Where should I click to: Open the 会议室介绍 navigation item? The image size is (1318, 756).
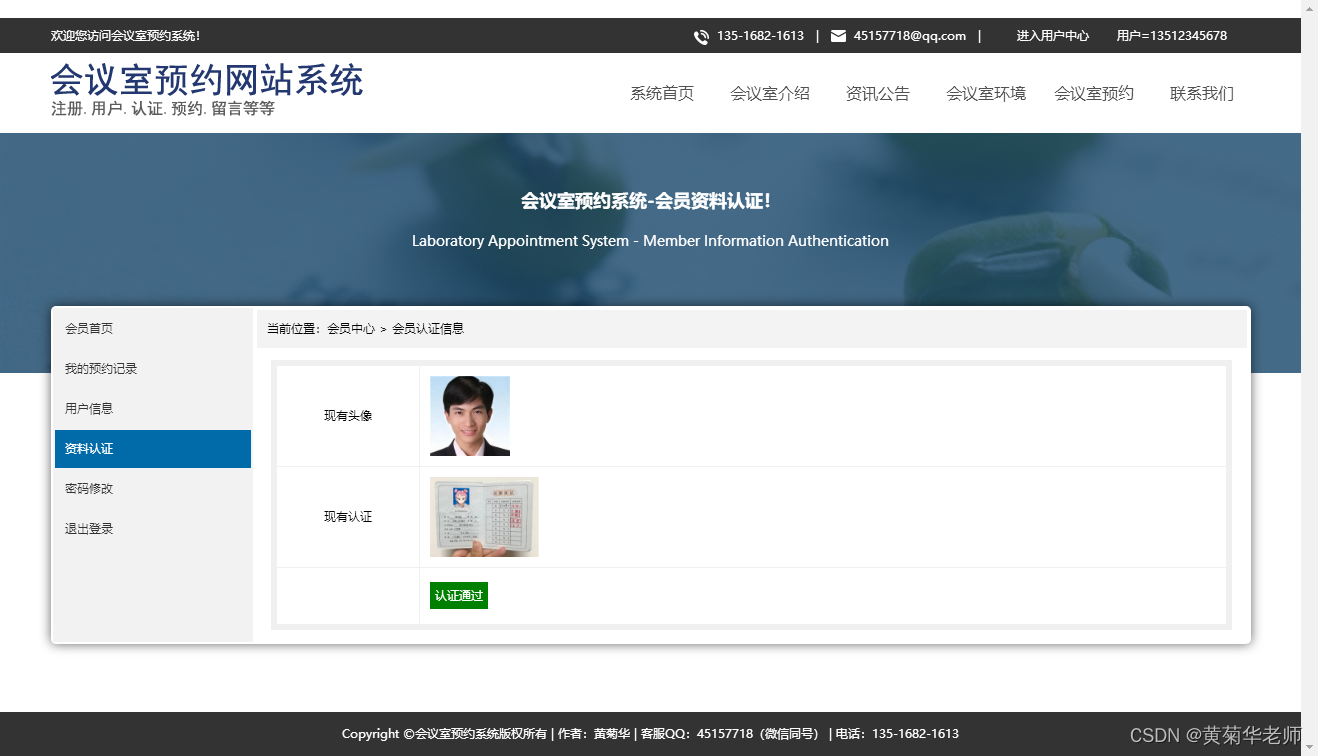point(771,93)
